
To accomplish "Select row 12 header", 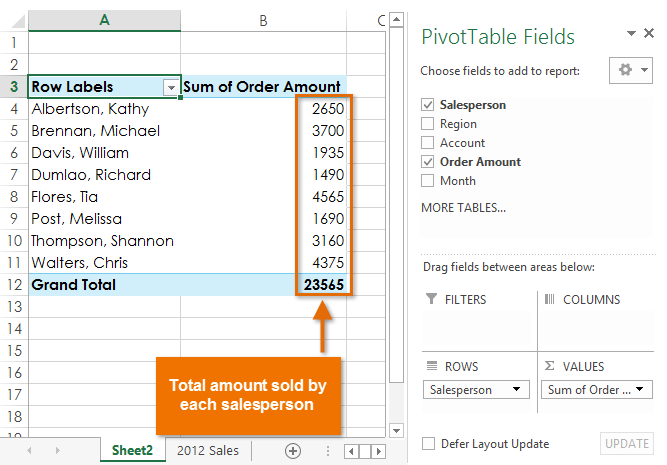I will tap(14, 285).
